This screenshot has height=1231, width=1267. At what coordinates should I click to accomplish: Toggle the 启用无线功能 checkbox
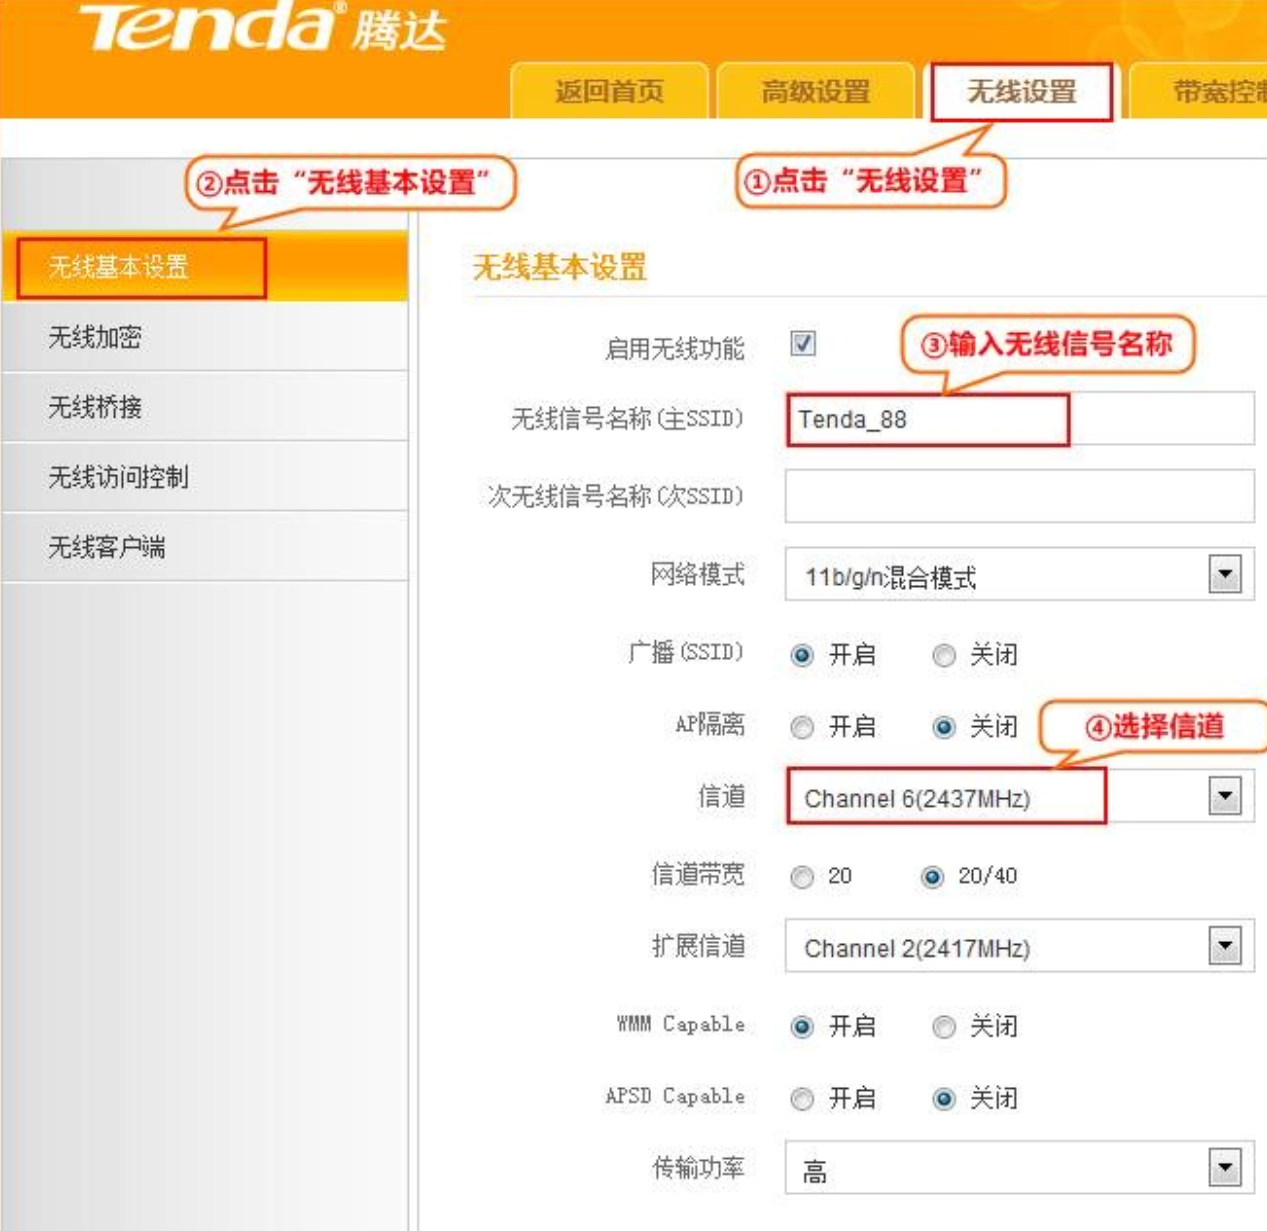(802, 344)
